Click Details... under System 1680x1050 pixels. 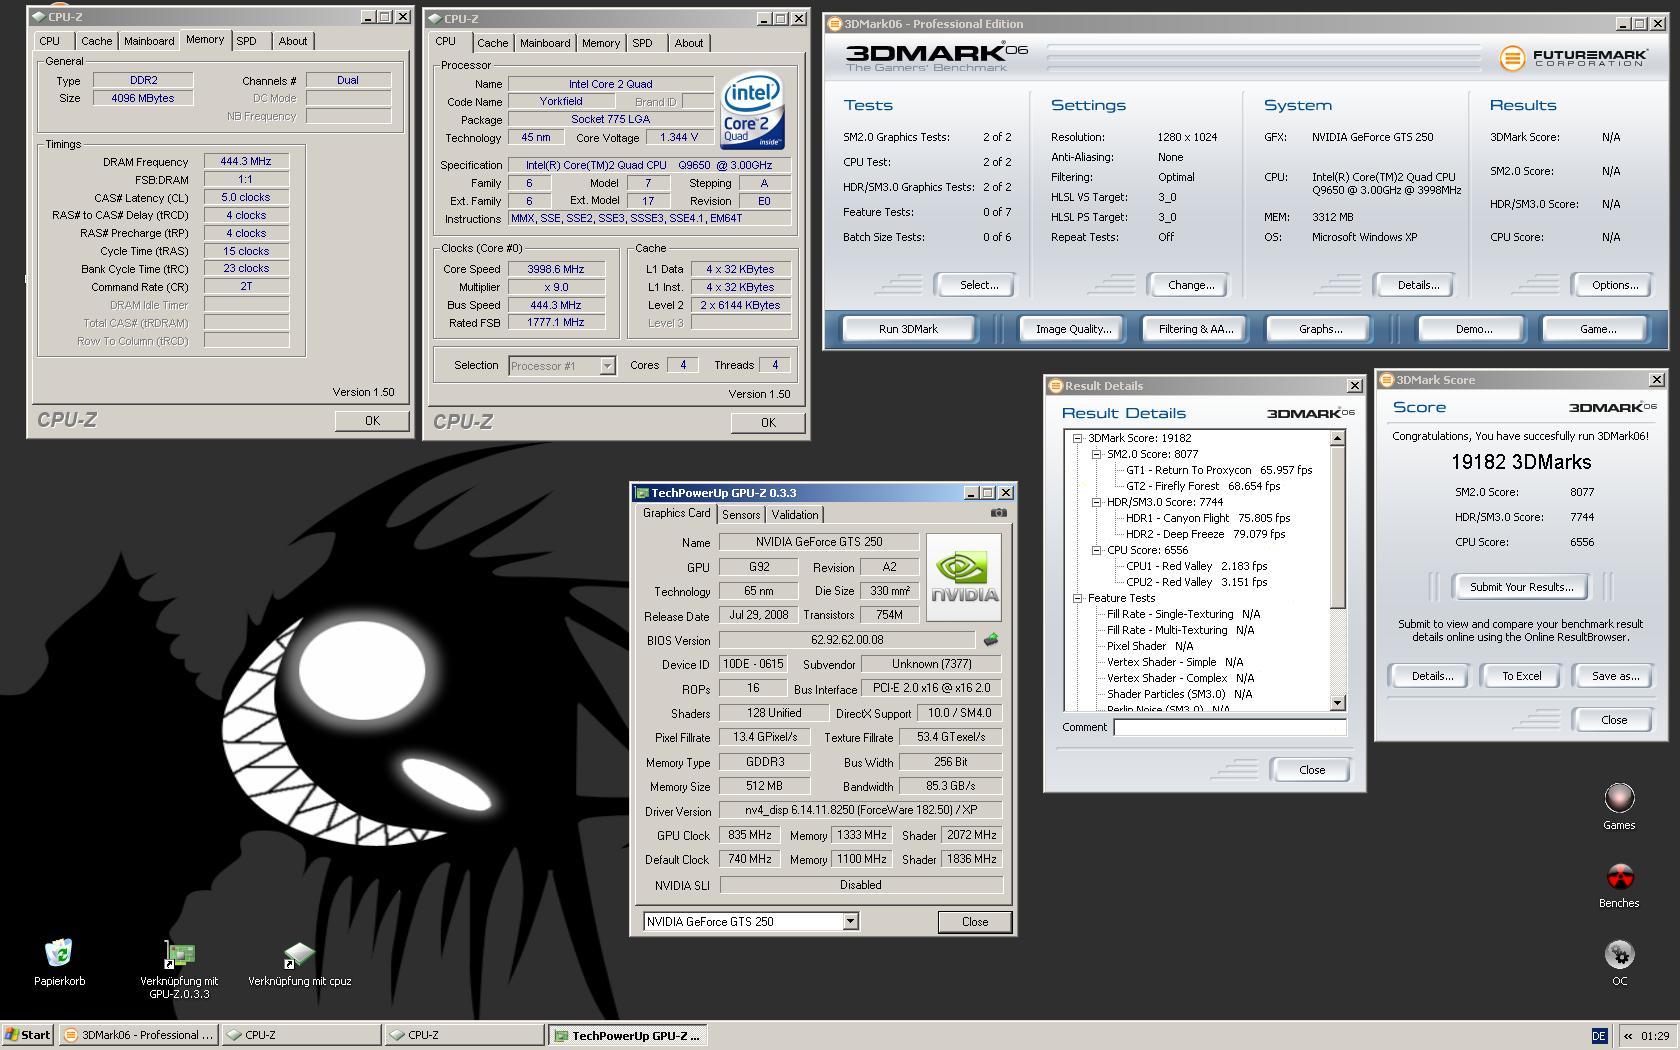pos(1418,285)
